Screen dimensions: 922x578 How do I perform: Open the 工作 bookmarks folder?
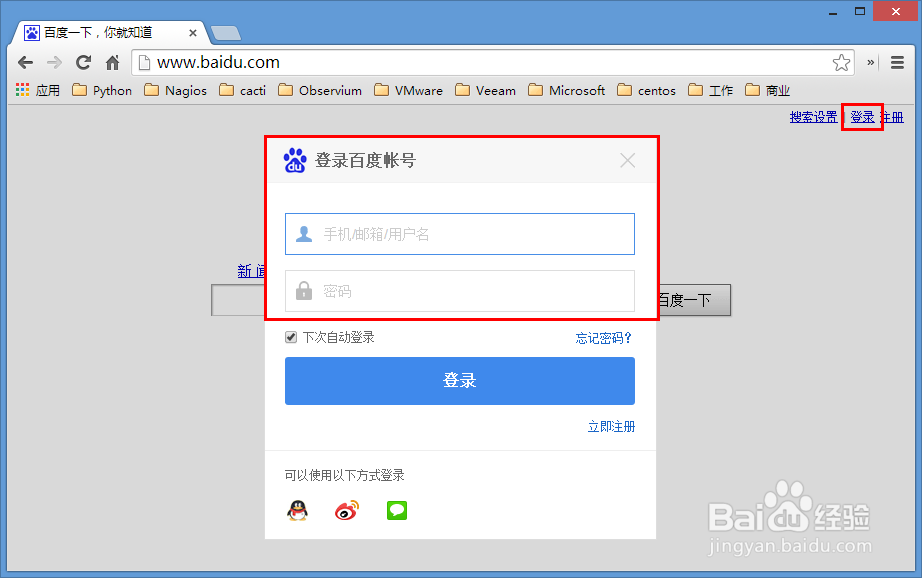click(710, 90)
